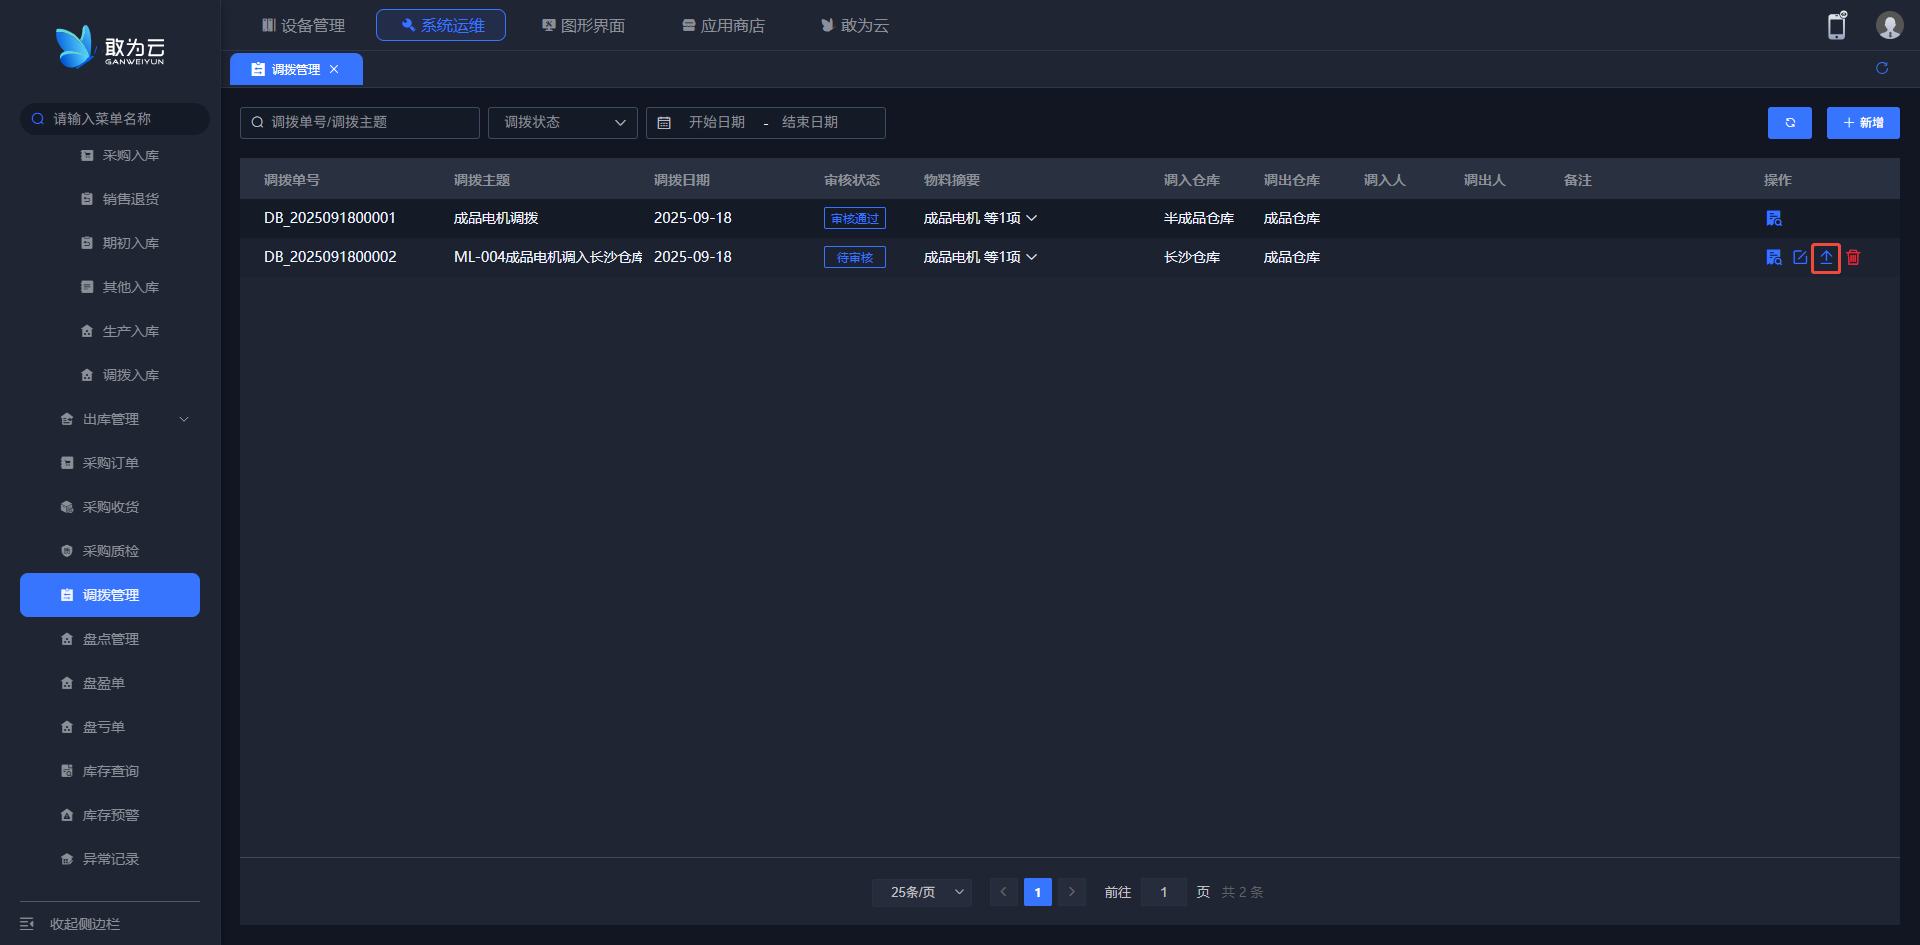Open 调拨入库 in the sidebar
Screen dimensions: 1920x945
click(120, 376)
